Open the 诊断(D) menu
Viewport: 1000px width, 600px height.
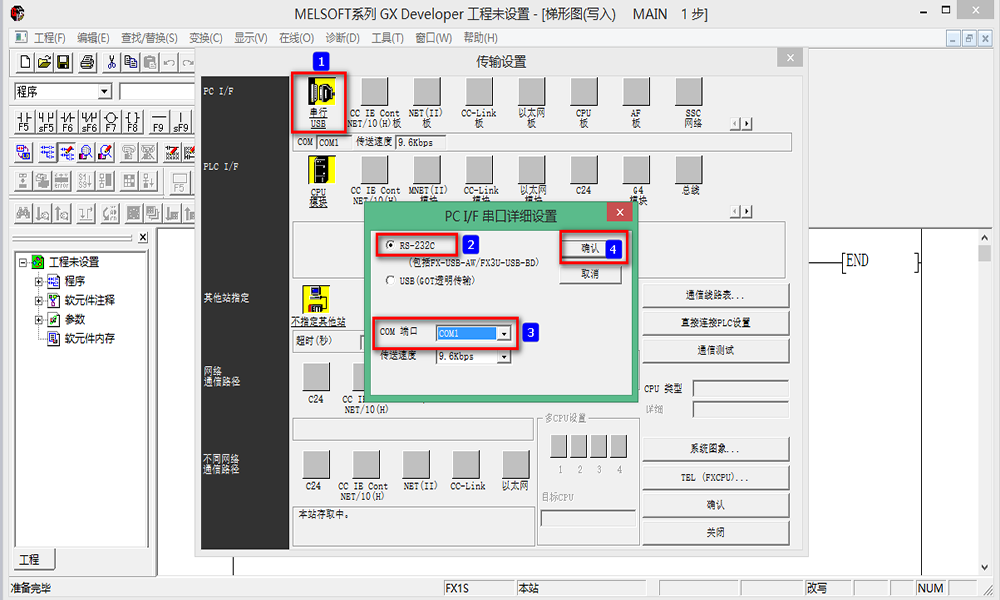(x=343, y=38)
